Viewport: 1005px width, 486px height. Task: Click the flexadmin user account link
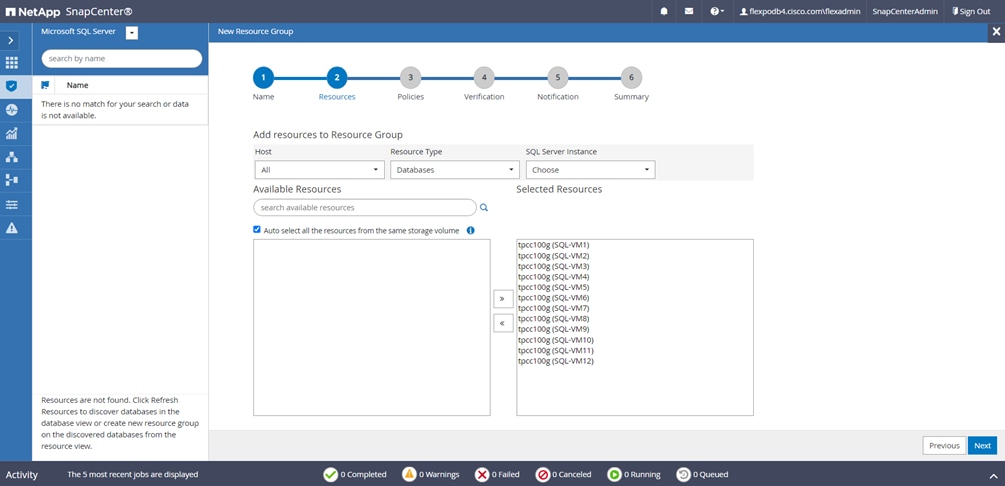[799, 11]
